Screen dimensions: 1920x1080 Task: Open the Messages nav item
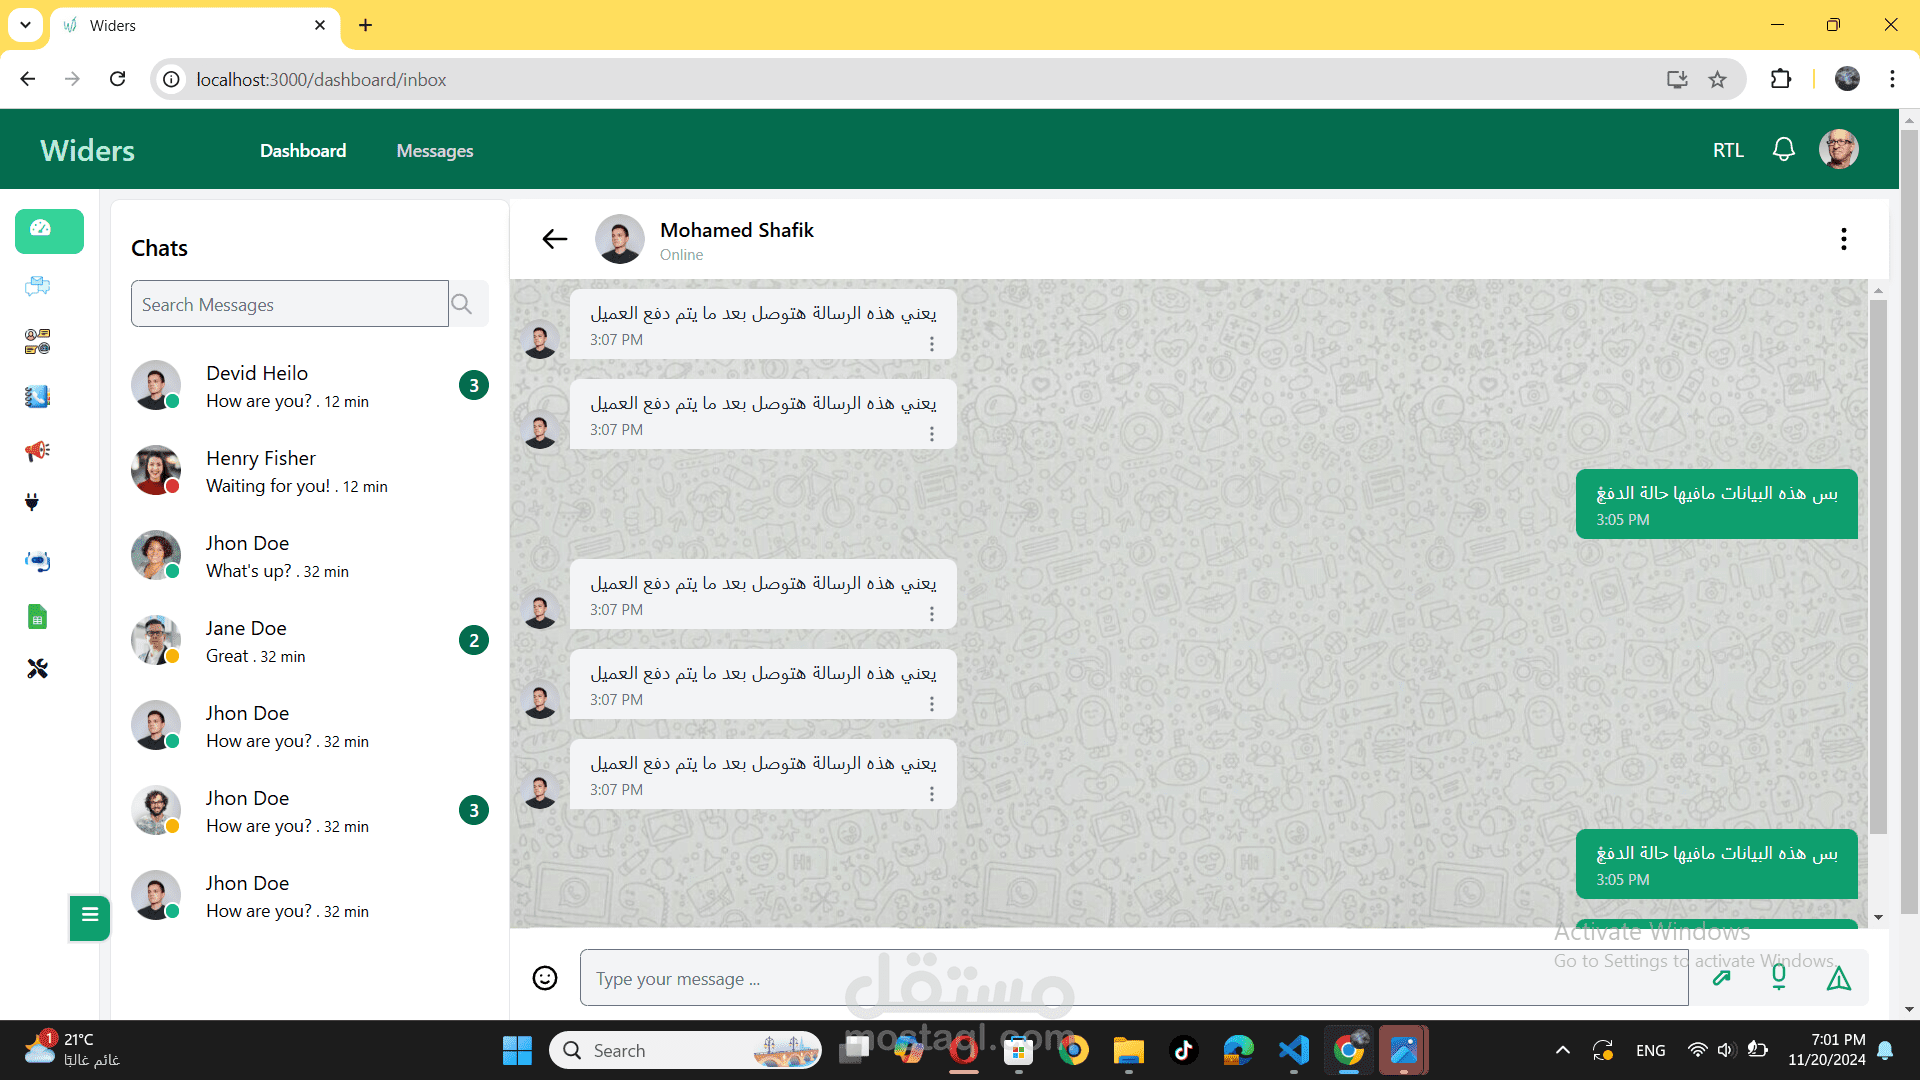point(434,151)
